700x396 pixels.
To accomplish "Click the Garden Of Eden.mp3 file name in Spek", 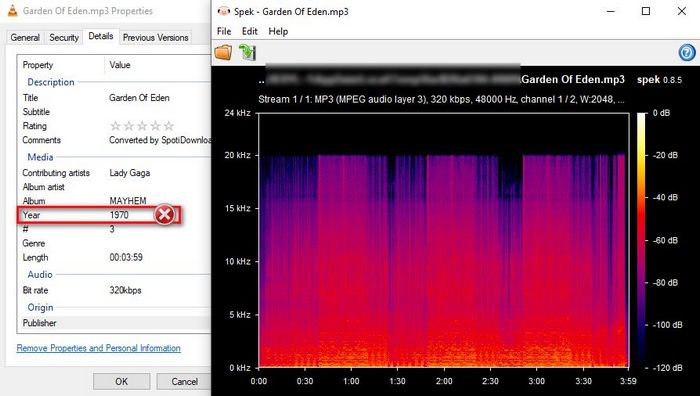I will 573,79.
